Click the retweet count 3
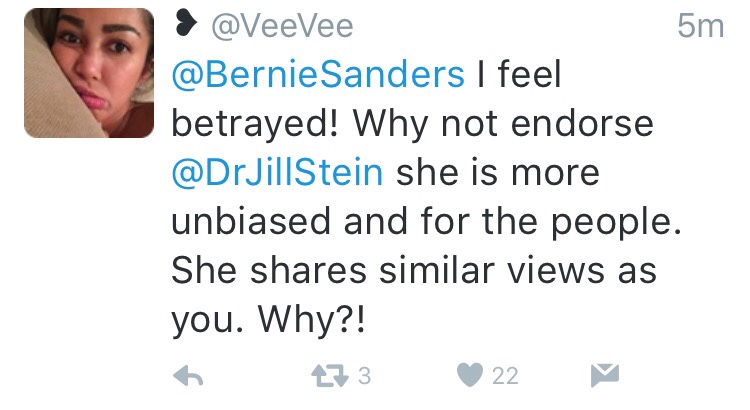The height and width of the screenshot is (410, 750). coord(364,376)
